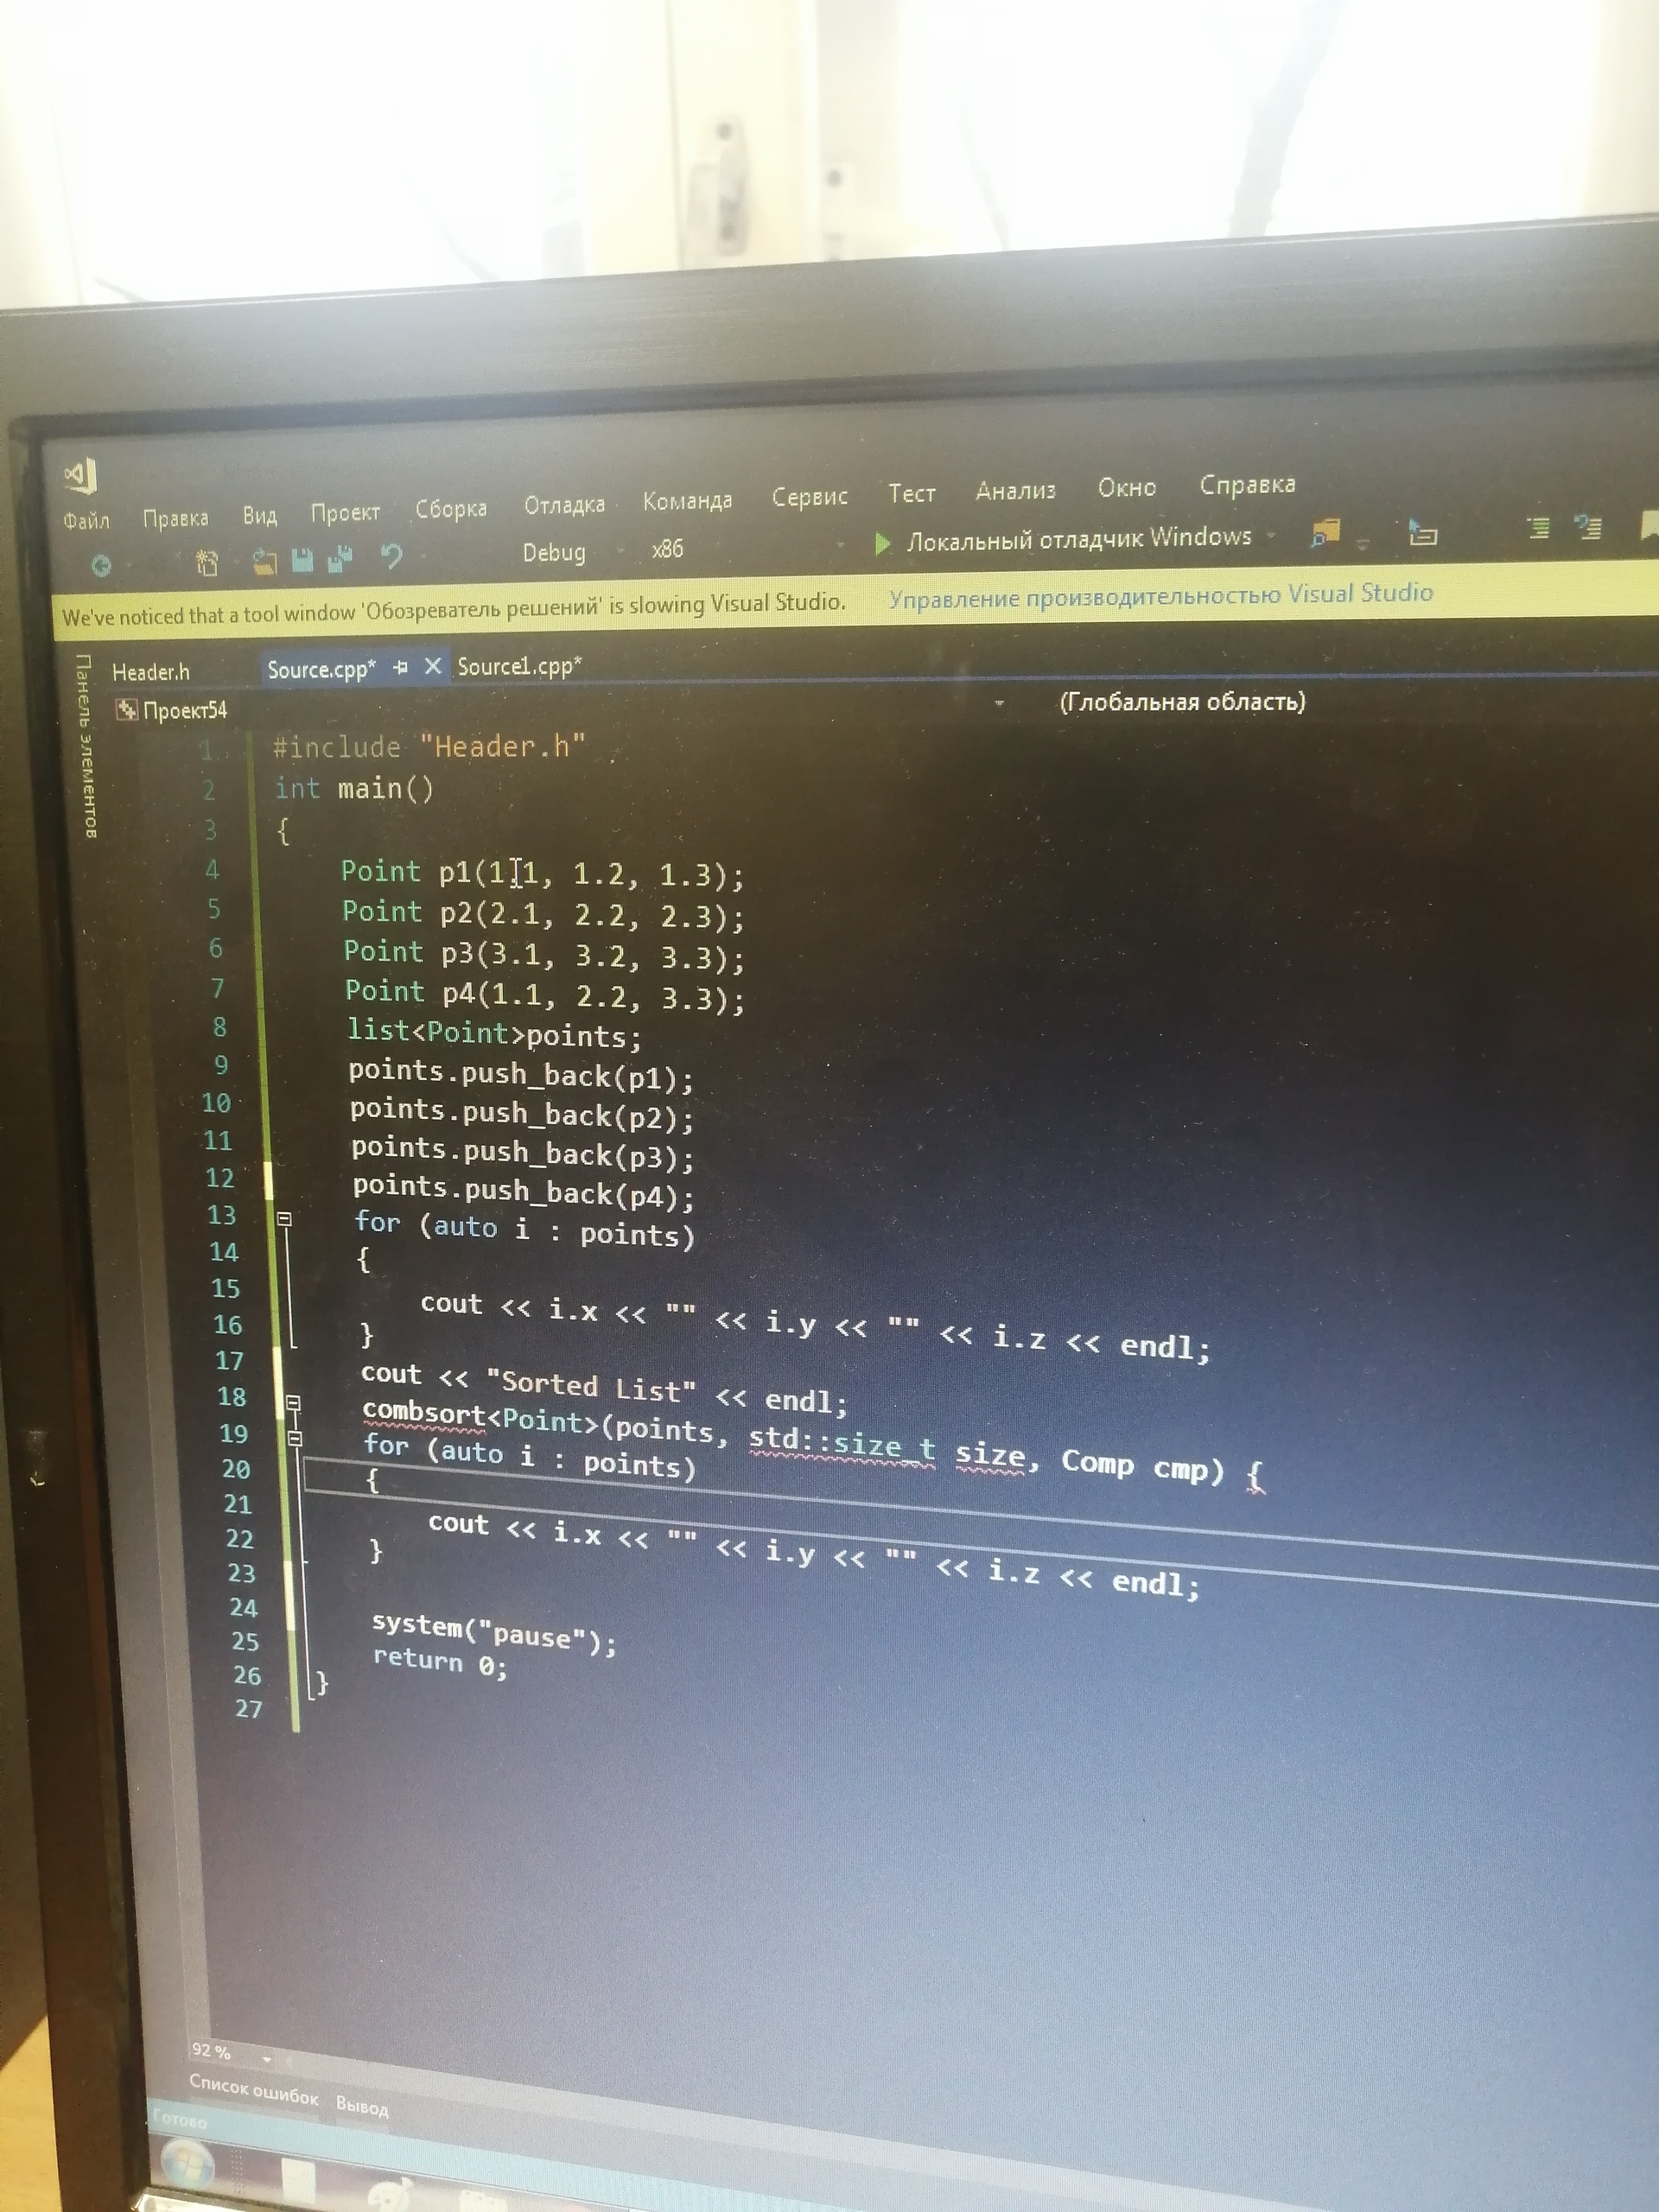Viewport: 1659px width, 2212px height.
Task: Click the Готово status bar text
Action: click(180, 2119)
